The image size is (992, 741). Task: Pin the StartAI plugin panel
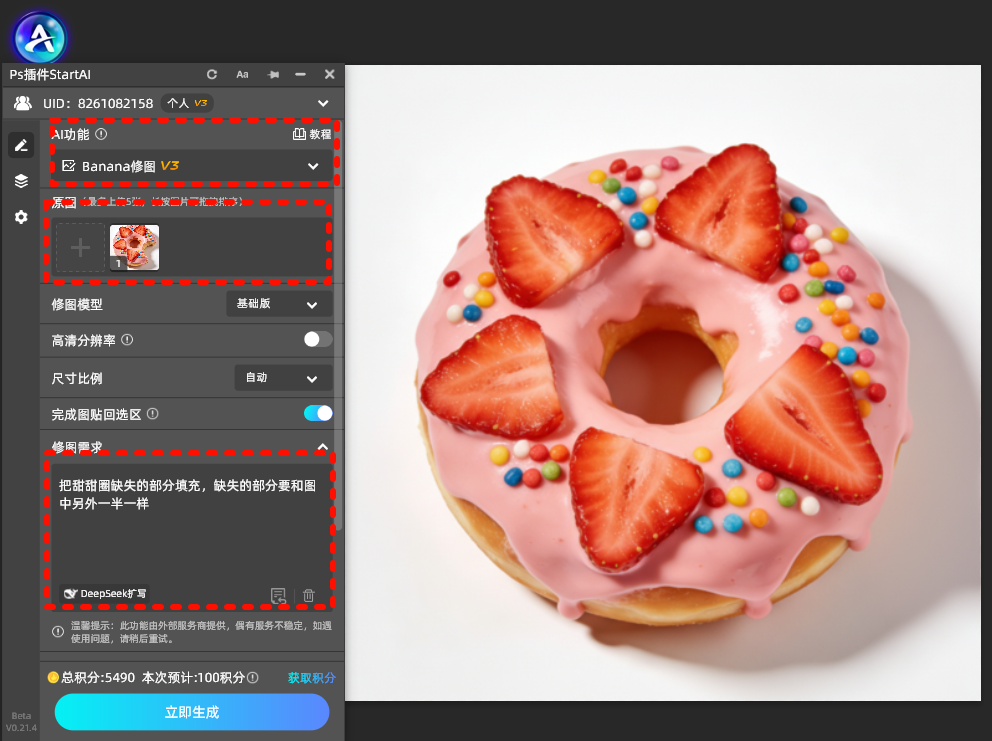point(273,75)
